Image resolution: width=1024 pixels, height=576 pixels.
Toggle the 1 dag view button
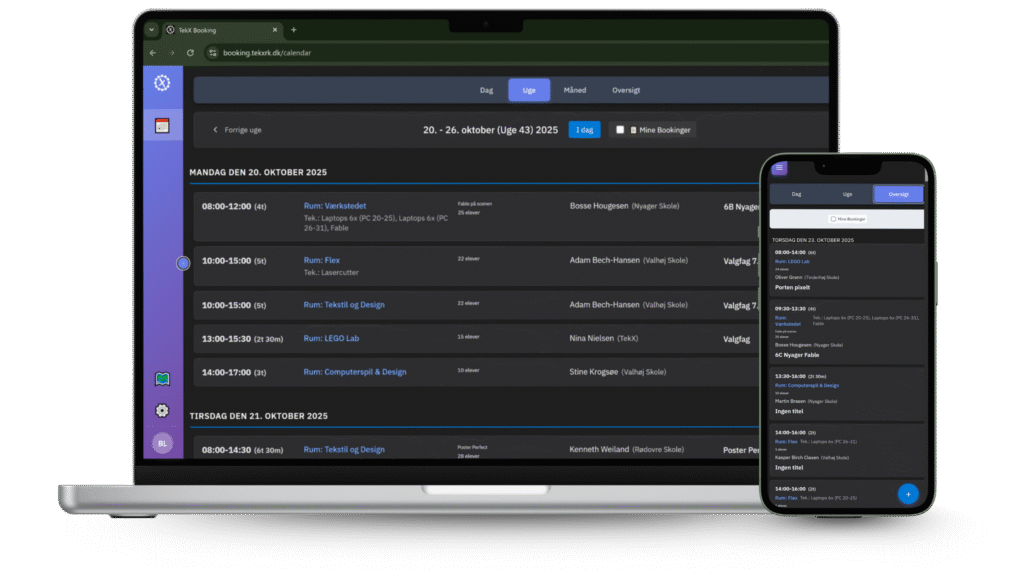[583, 129]
